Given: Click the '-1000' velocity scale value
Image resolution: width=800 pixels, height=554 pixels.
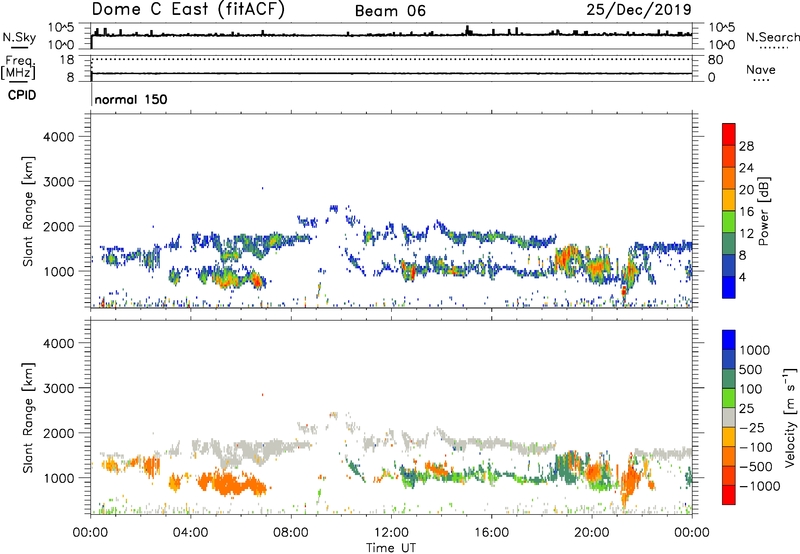Looking at the screenshot, I should [760, 486].
